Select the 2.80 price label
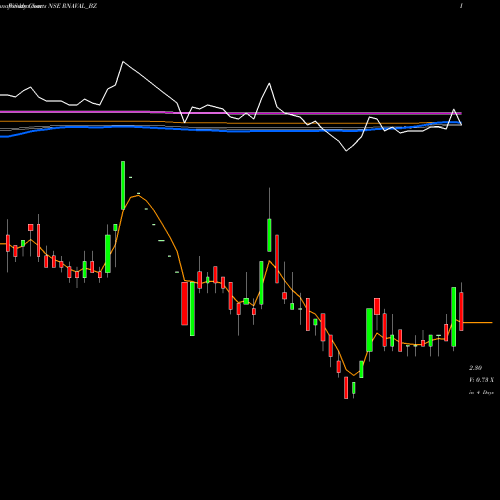The image size is (500, 500). 475,368
